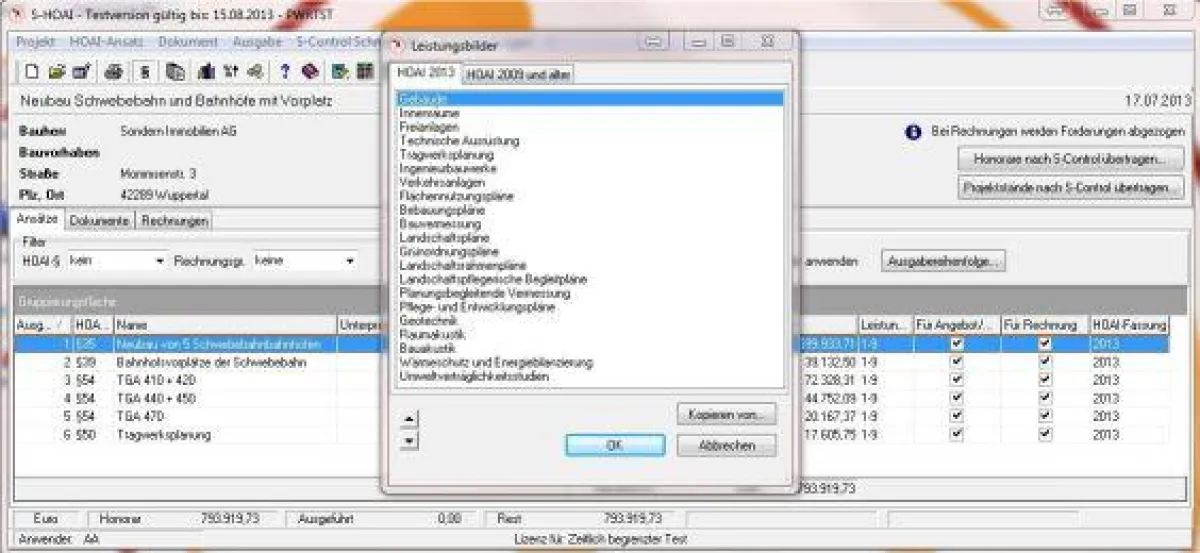The image size is (1200, 553).
Task: Click the 'Name' column header
Action: tap(130, 325)
